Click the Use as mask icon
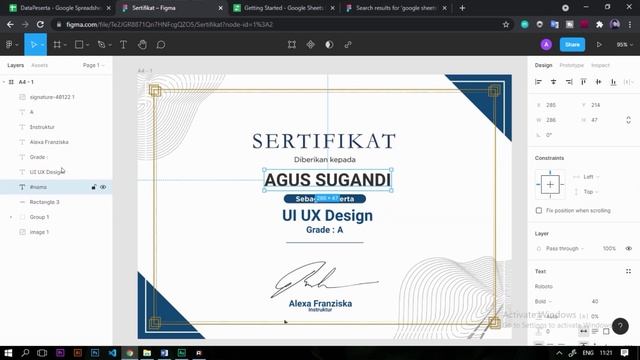 pos(329,44)
